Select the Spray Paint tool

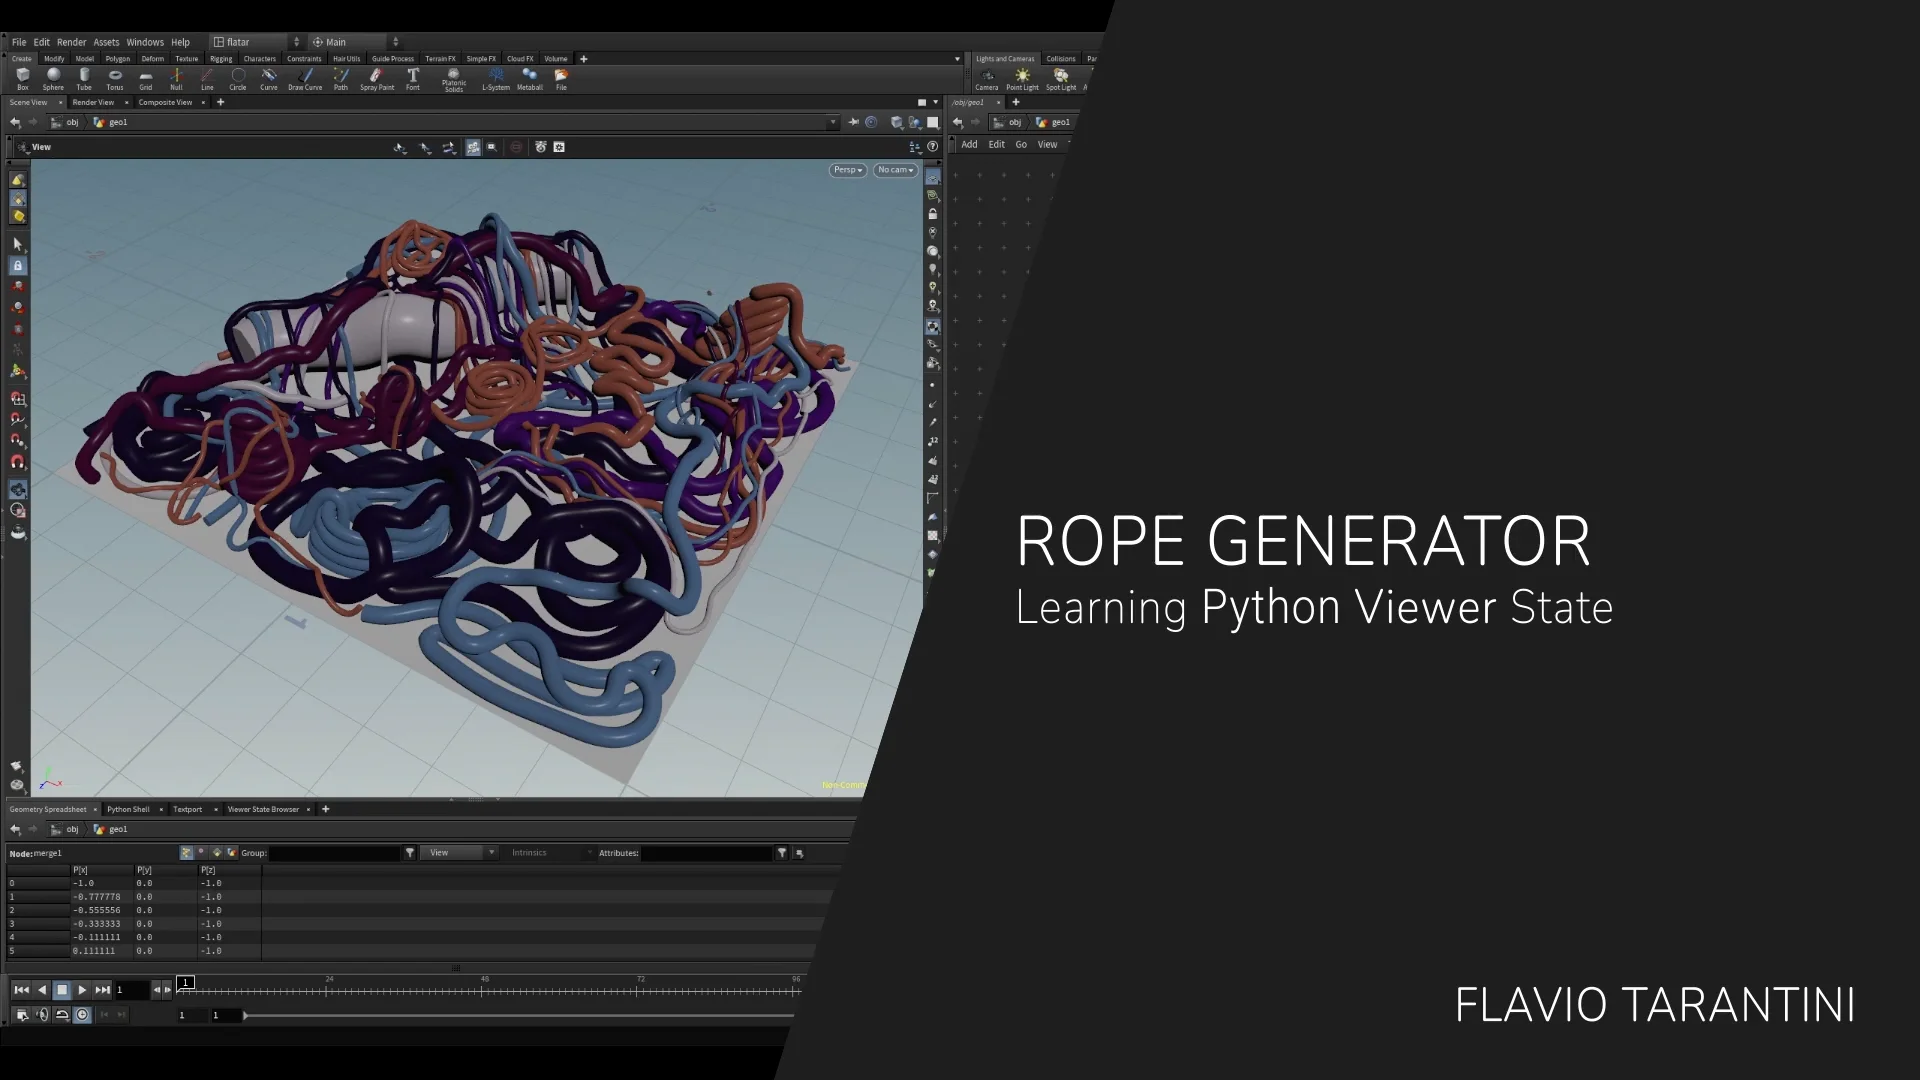tap(377, 79)
